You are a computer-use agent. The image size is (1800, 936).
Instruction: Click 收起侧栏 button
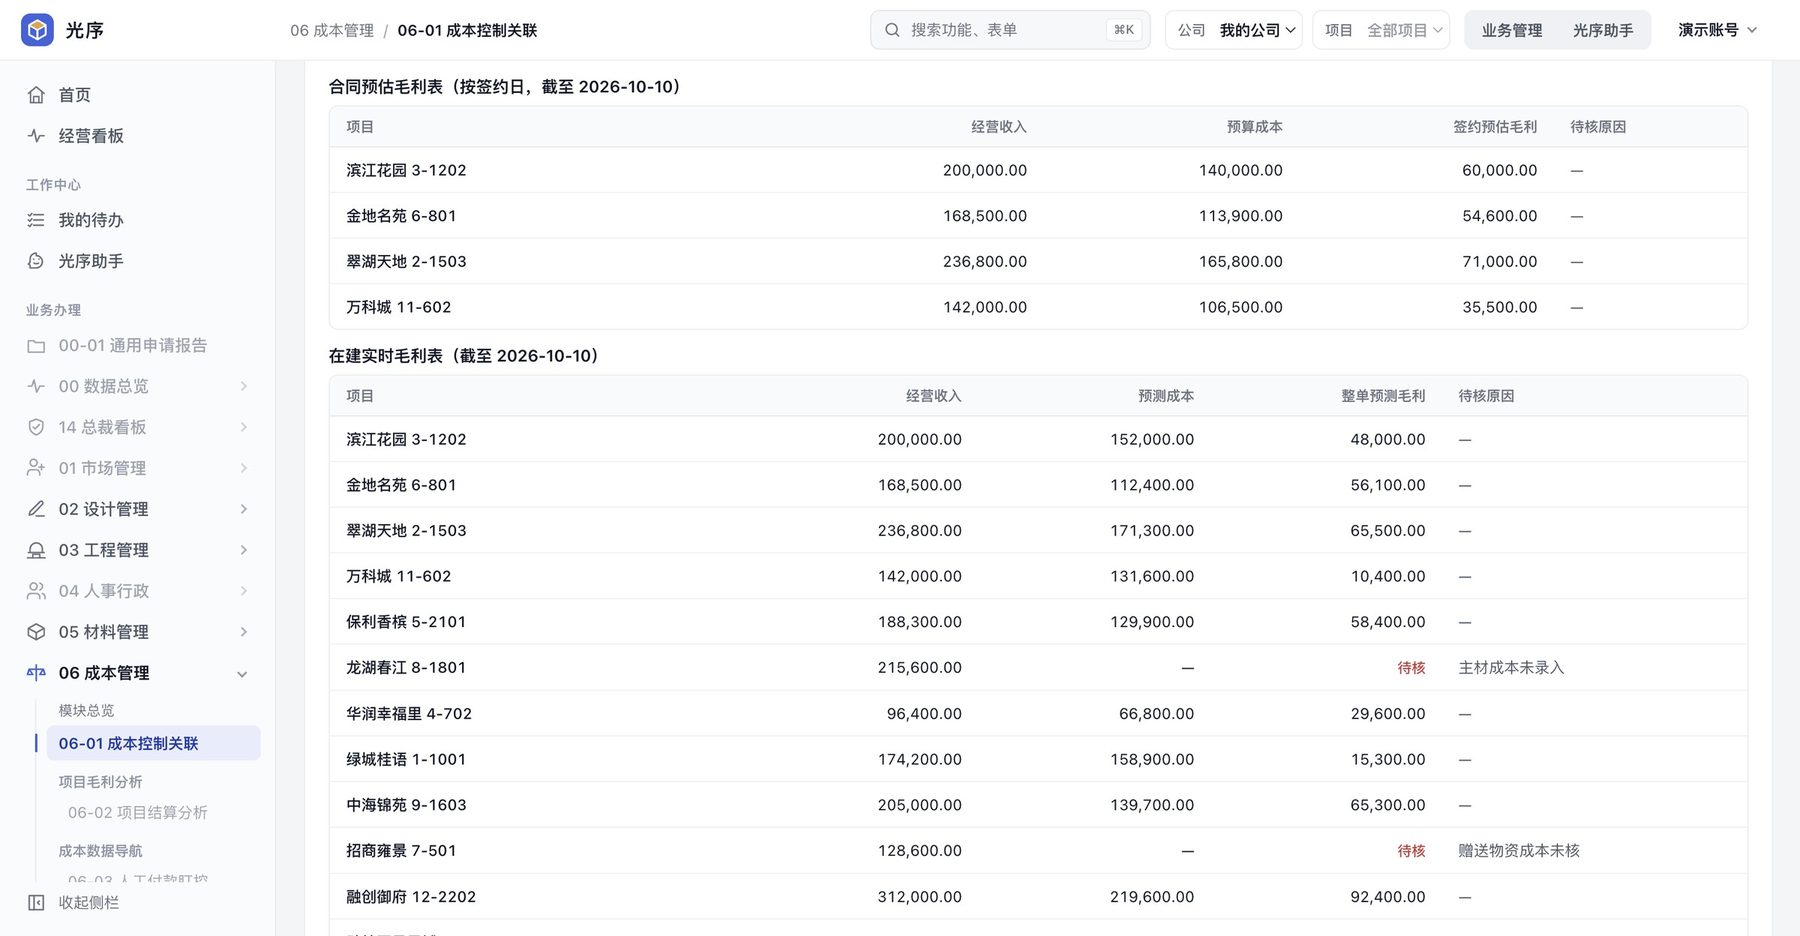coord(73,903)
